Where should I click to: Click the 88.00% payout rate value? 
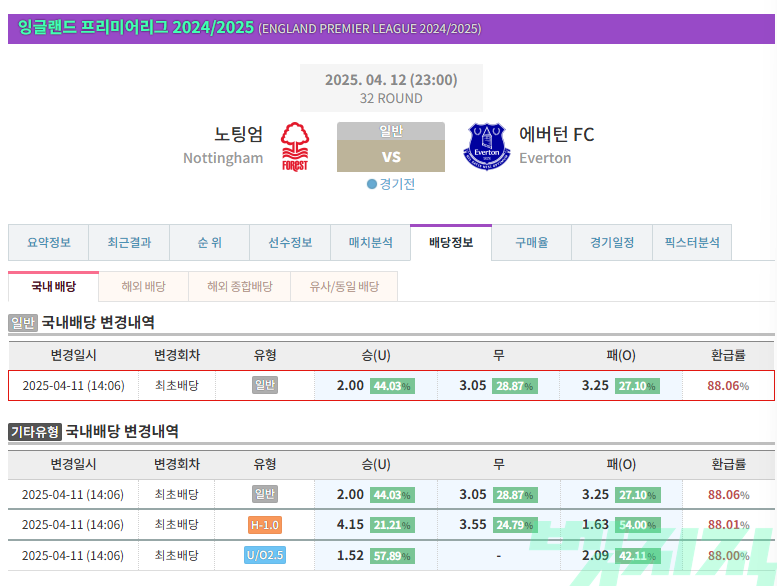tap(728, 556)
